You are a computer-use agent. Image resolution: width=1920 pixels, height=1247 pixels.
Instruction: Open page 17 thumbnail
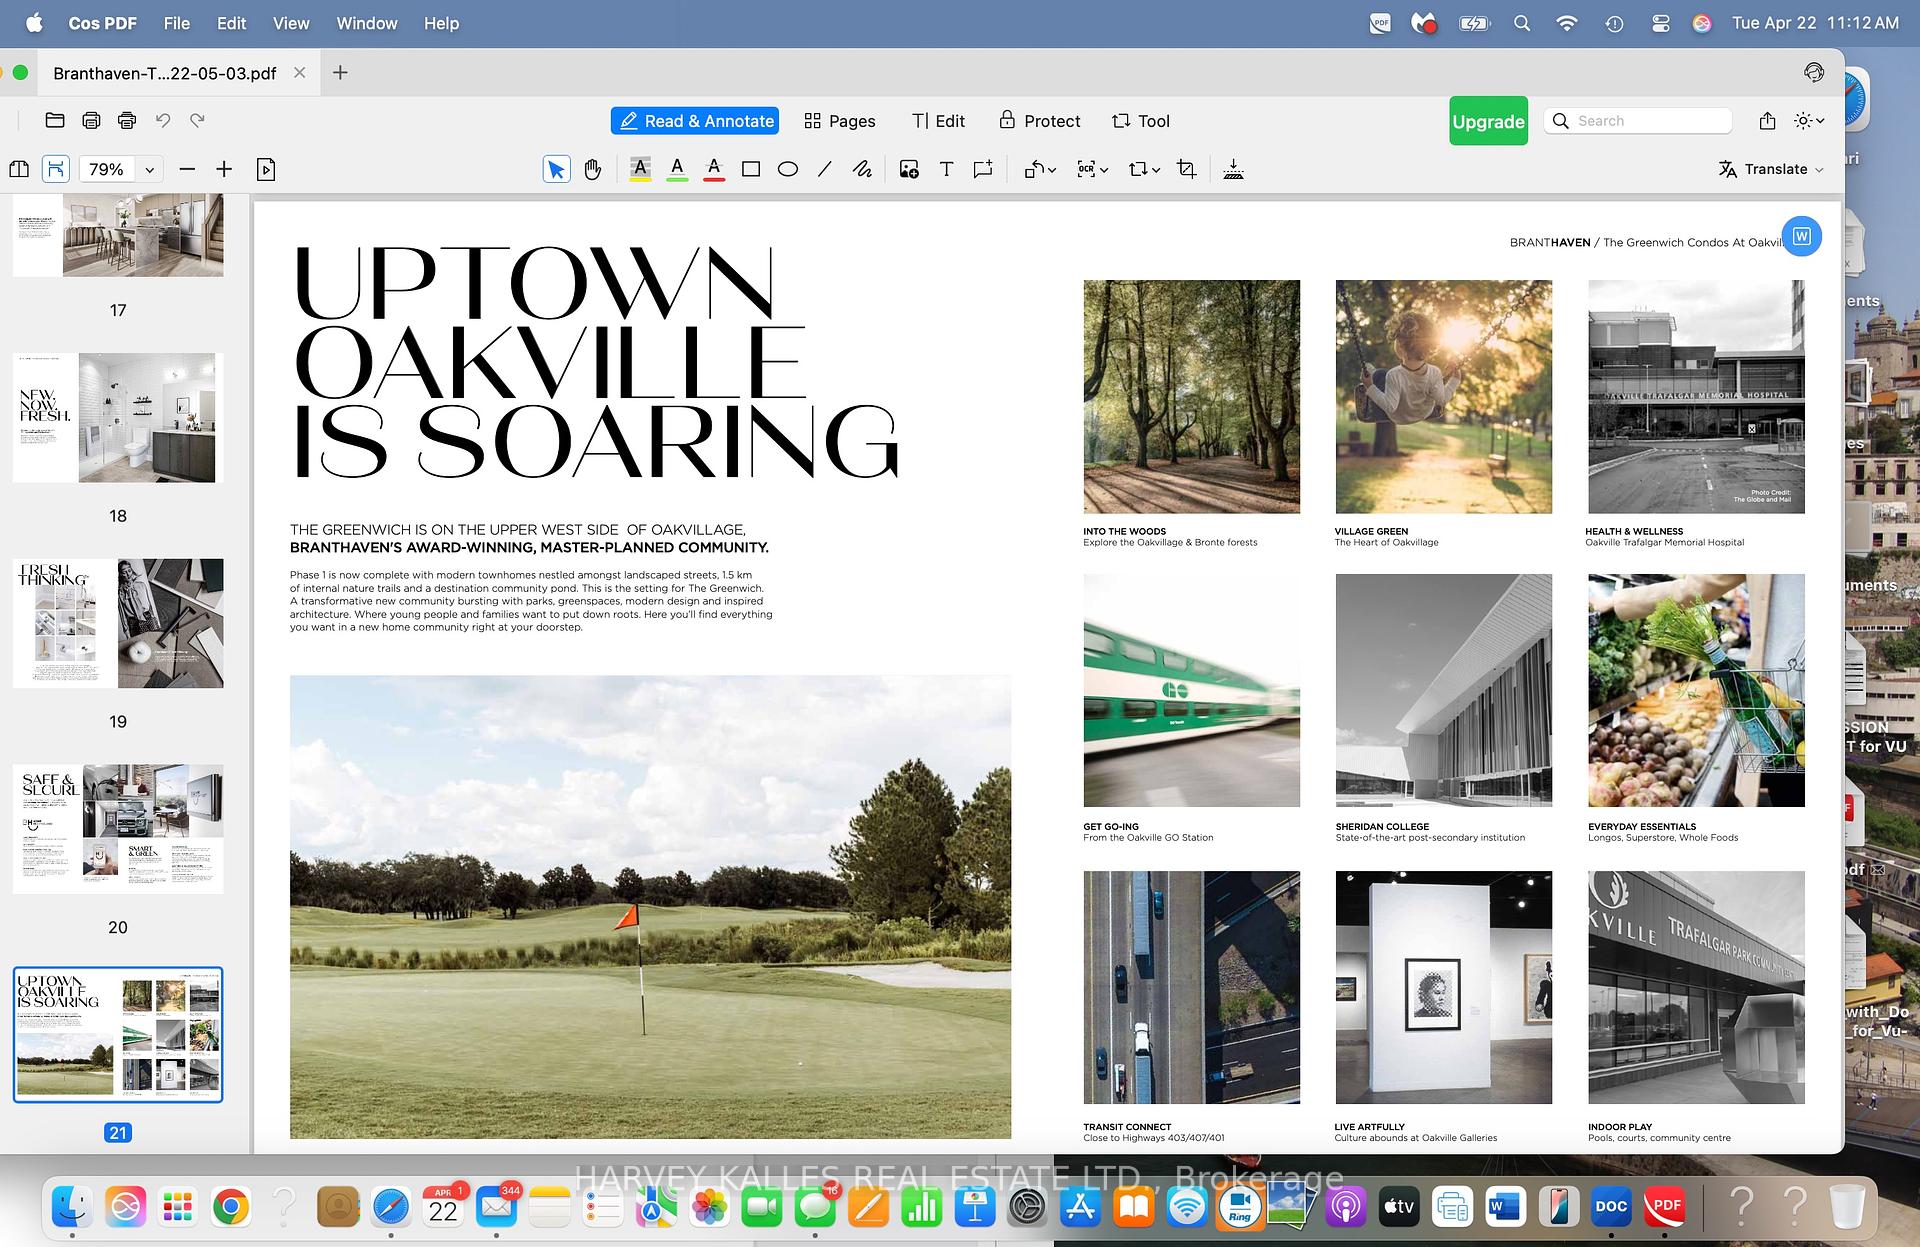click(x=118, y=235)
